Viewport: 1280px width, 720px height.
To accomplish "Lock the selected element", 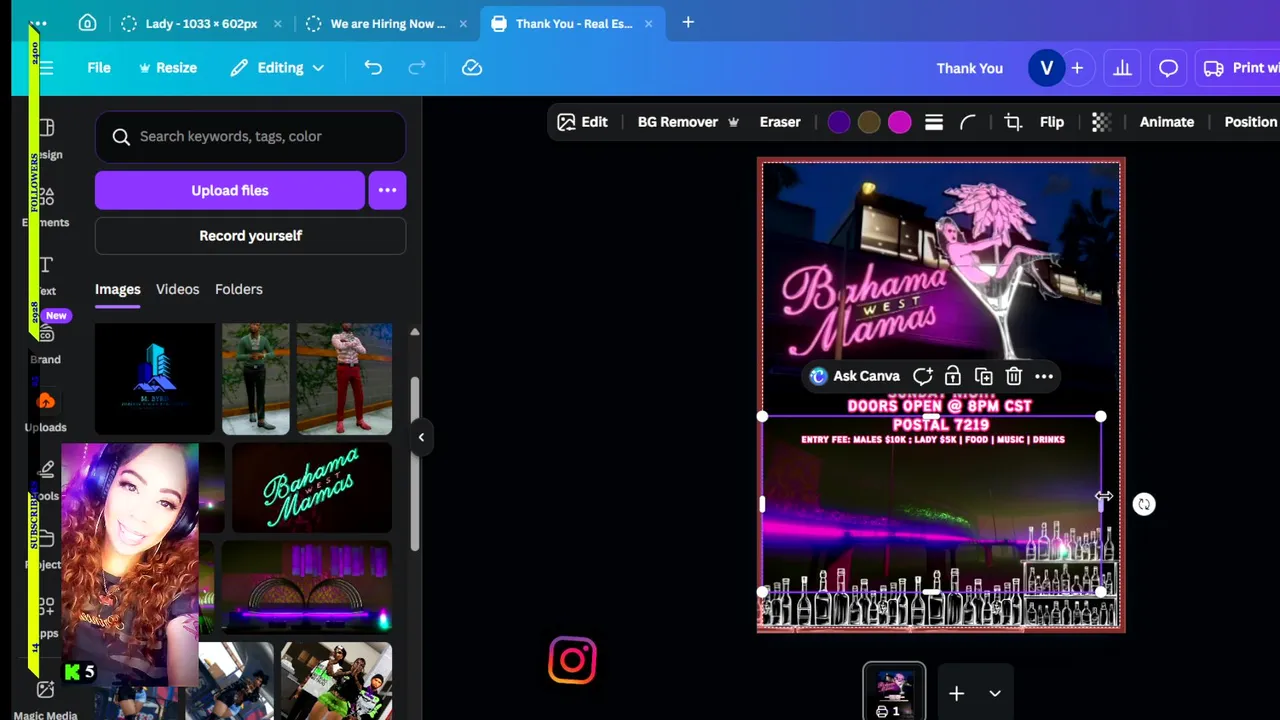I will tap(953, 376).
